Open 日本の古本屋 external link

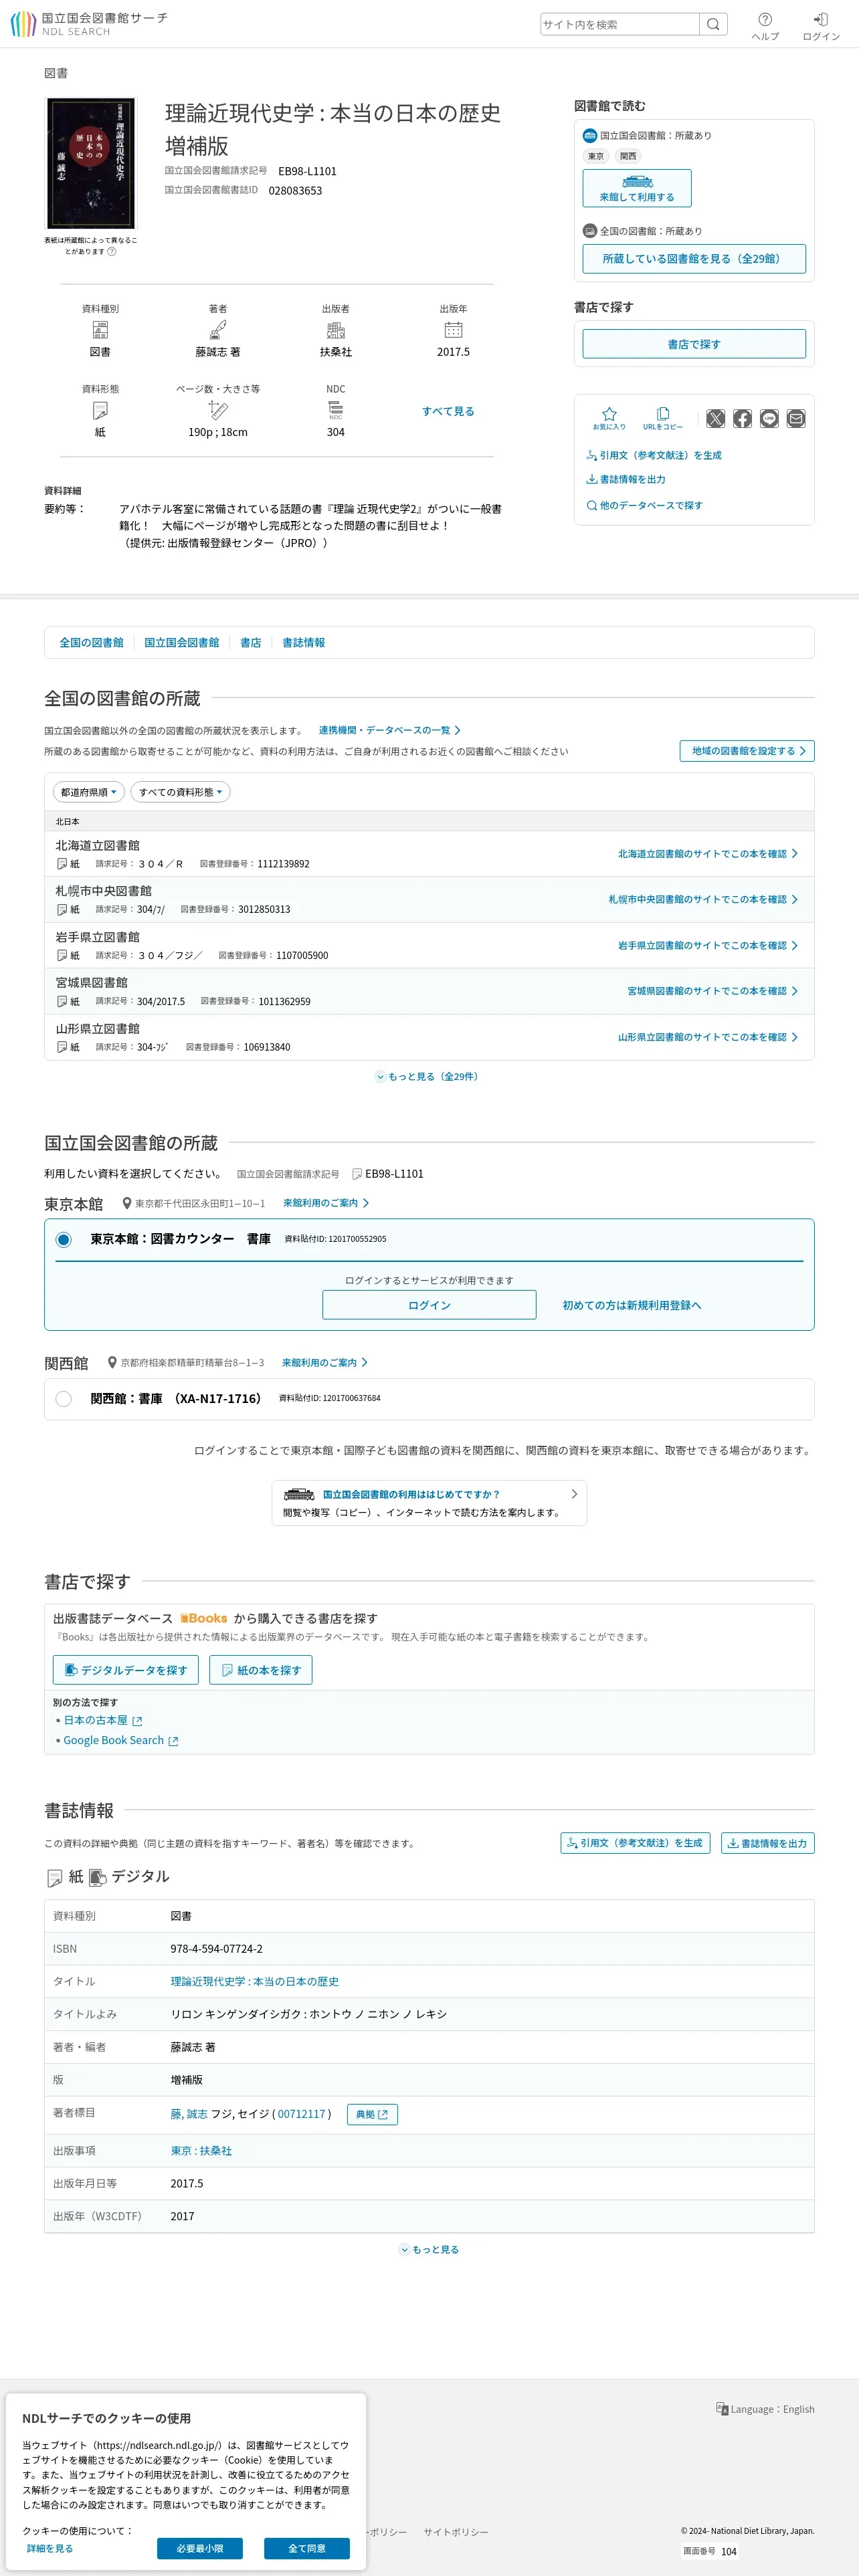[x=103, y=1720]
